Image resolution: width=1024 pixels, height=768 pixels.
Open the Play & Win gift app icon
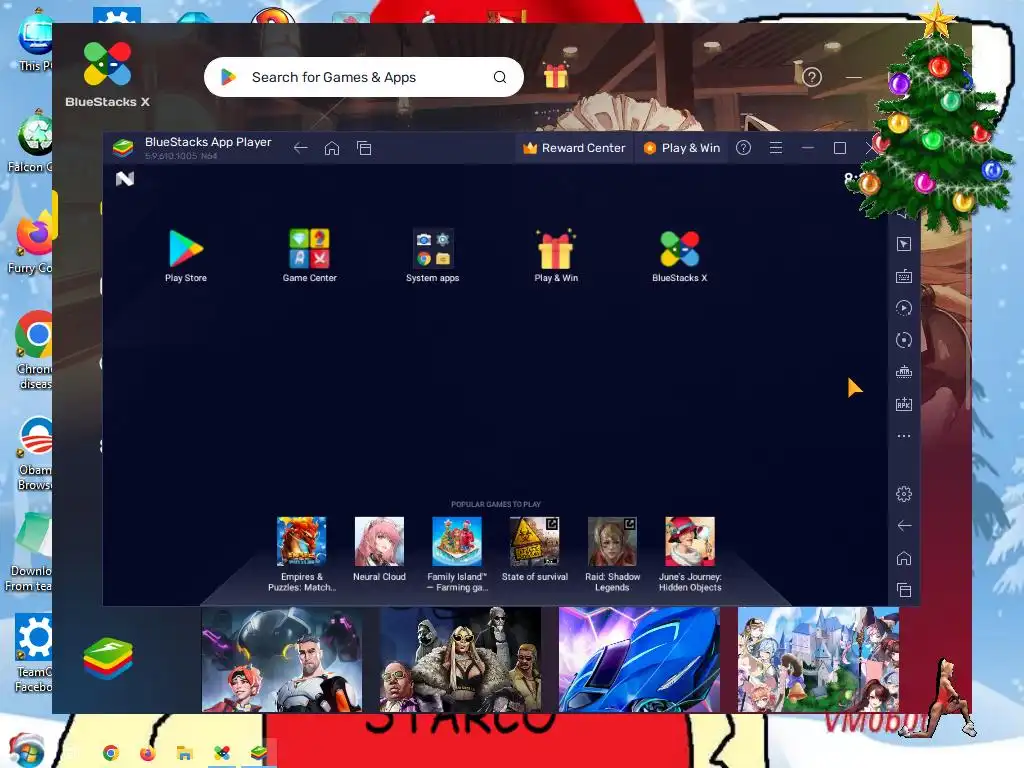coord(556,249)
